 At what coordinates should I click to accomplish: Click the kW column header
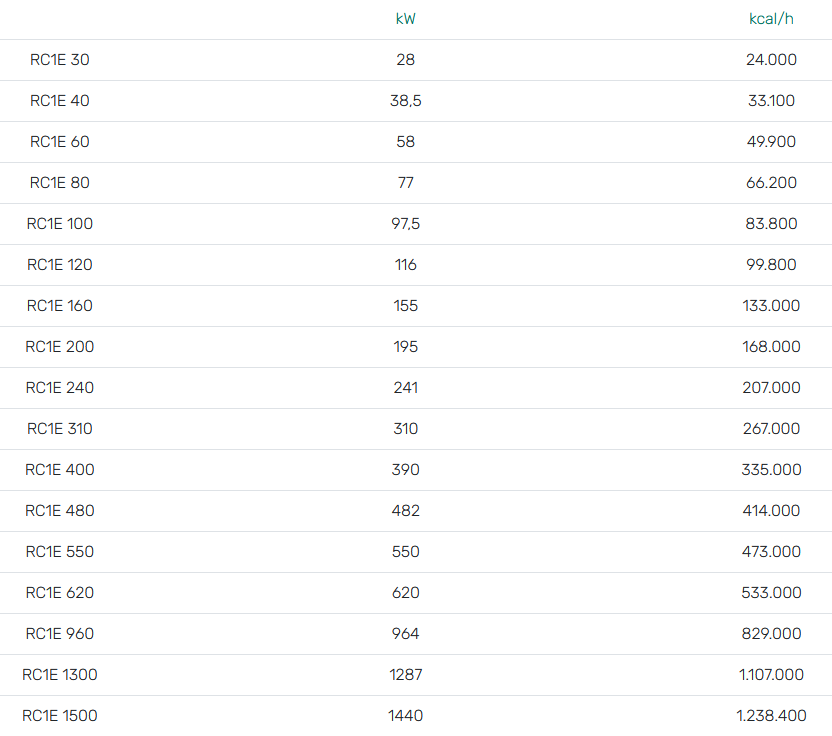point(405,19)
